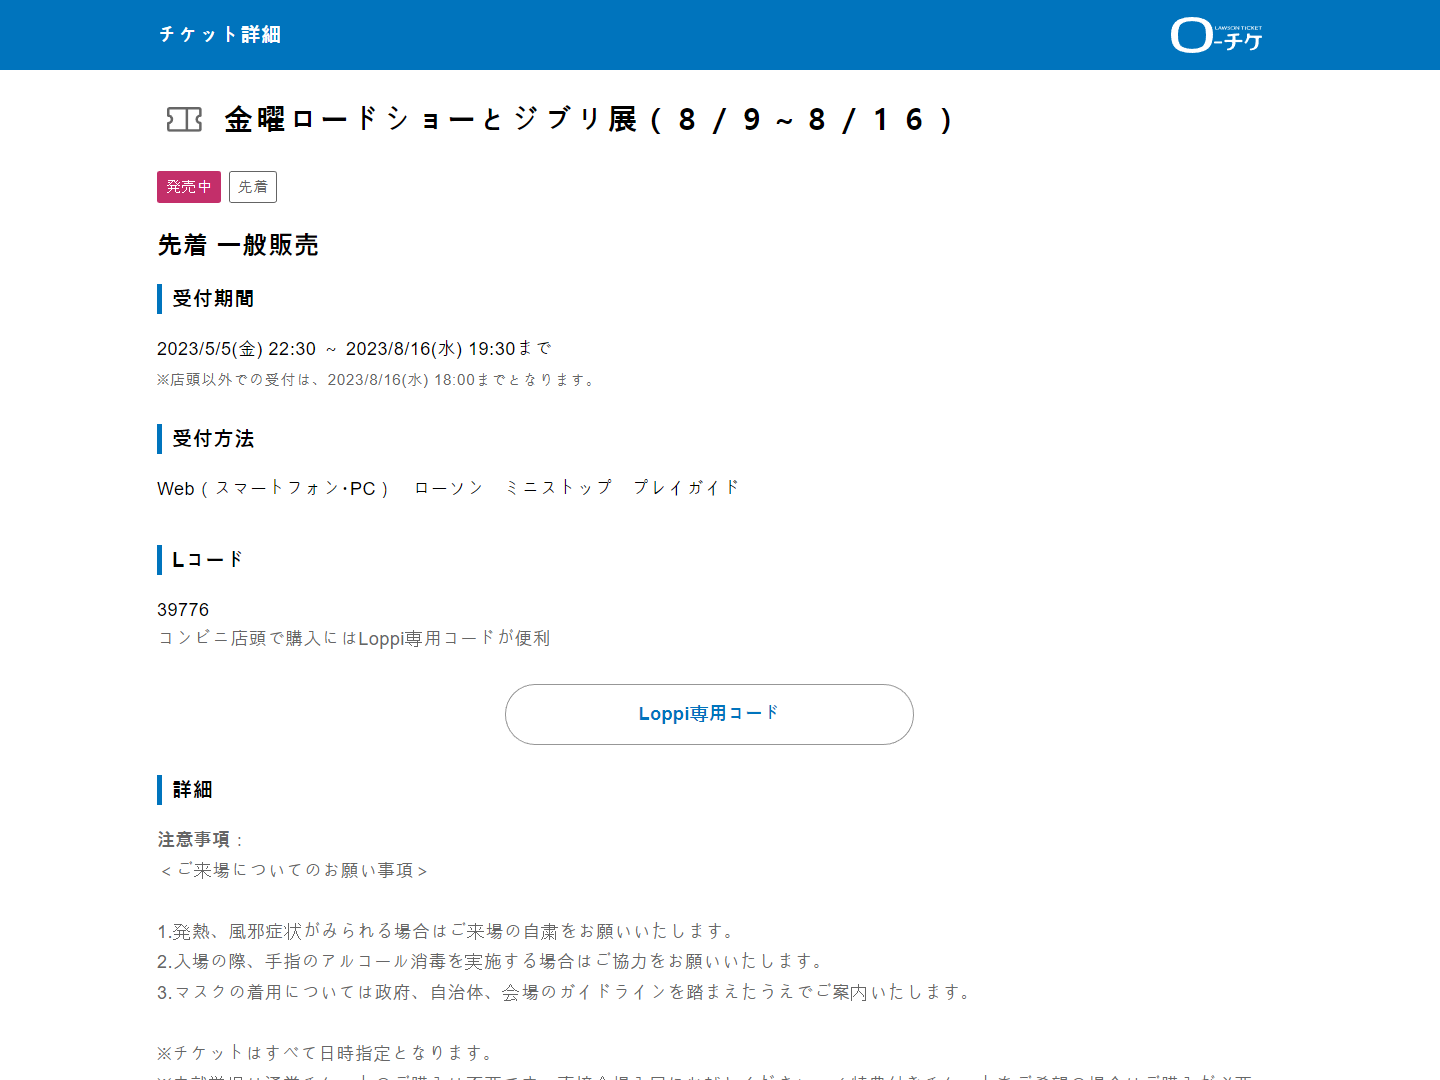Click the ミニストップ reception method
The image size is (1440, 1080).
[558, 488]
